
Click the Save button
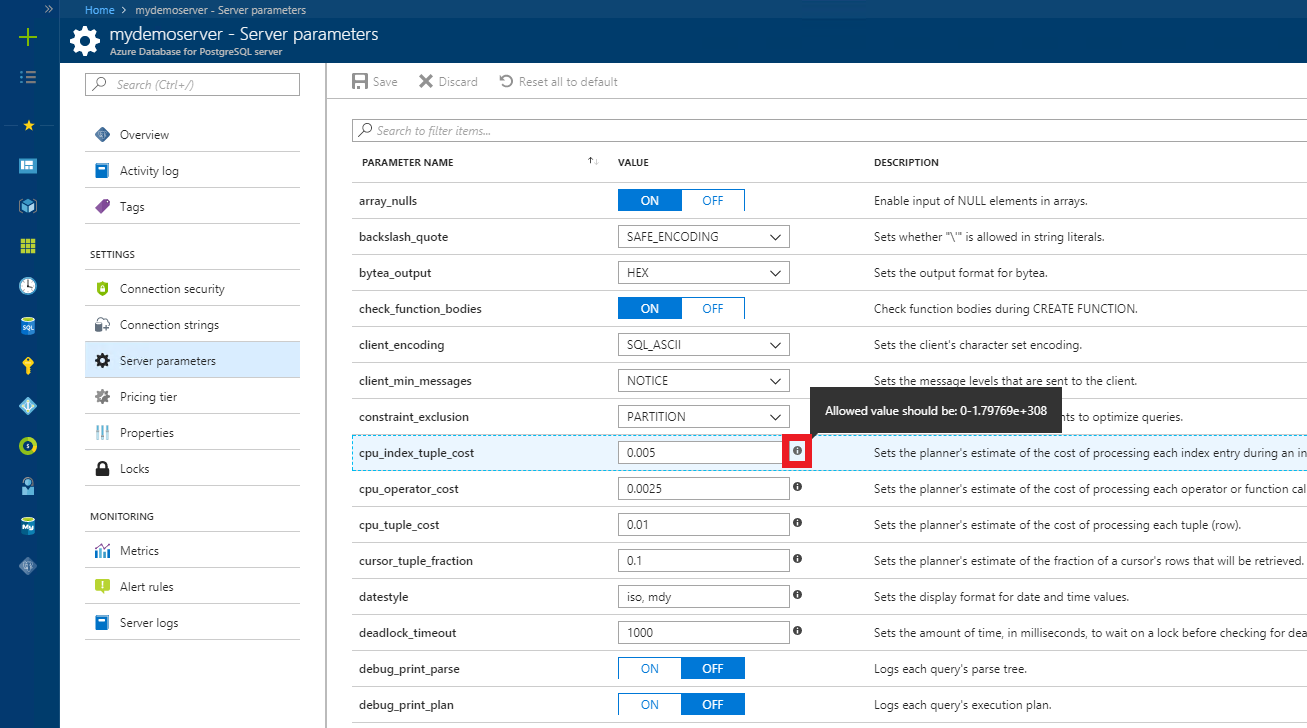[x=375, y=82]
